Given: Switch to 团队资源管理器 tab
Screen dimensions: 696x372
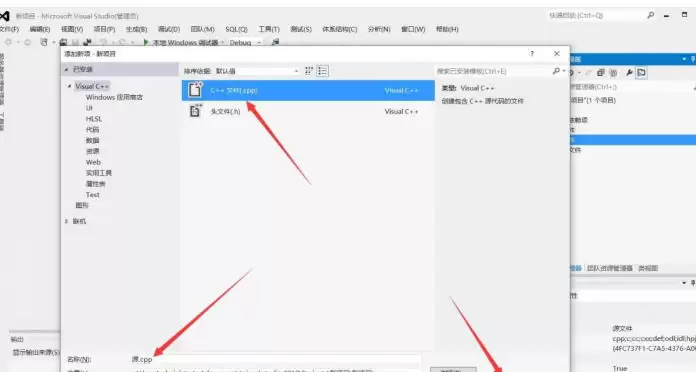Looking at the screenshot, I should point(610,269).
